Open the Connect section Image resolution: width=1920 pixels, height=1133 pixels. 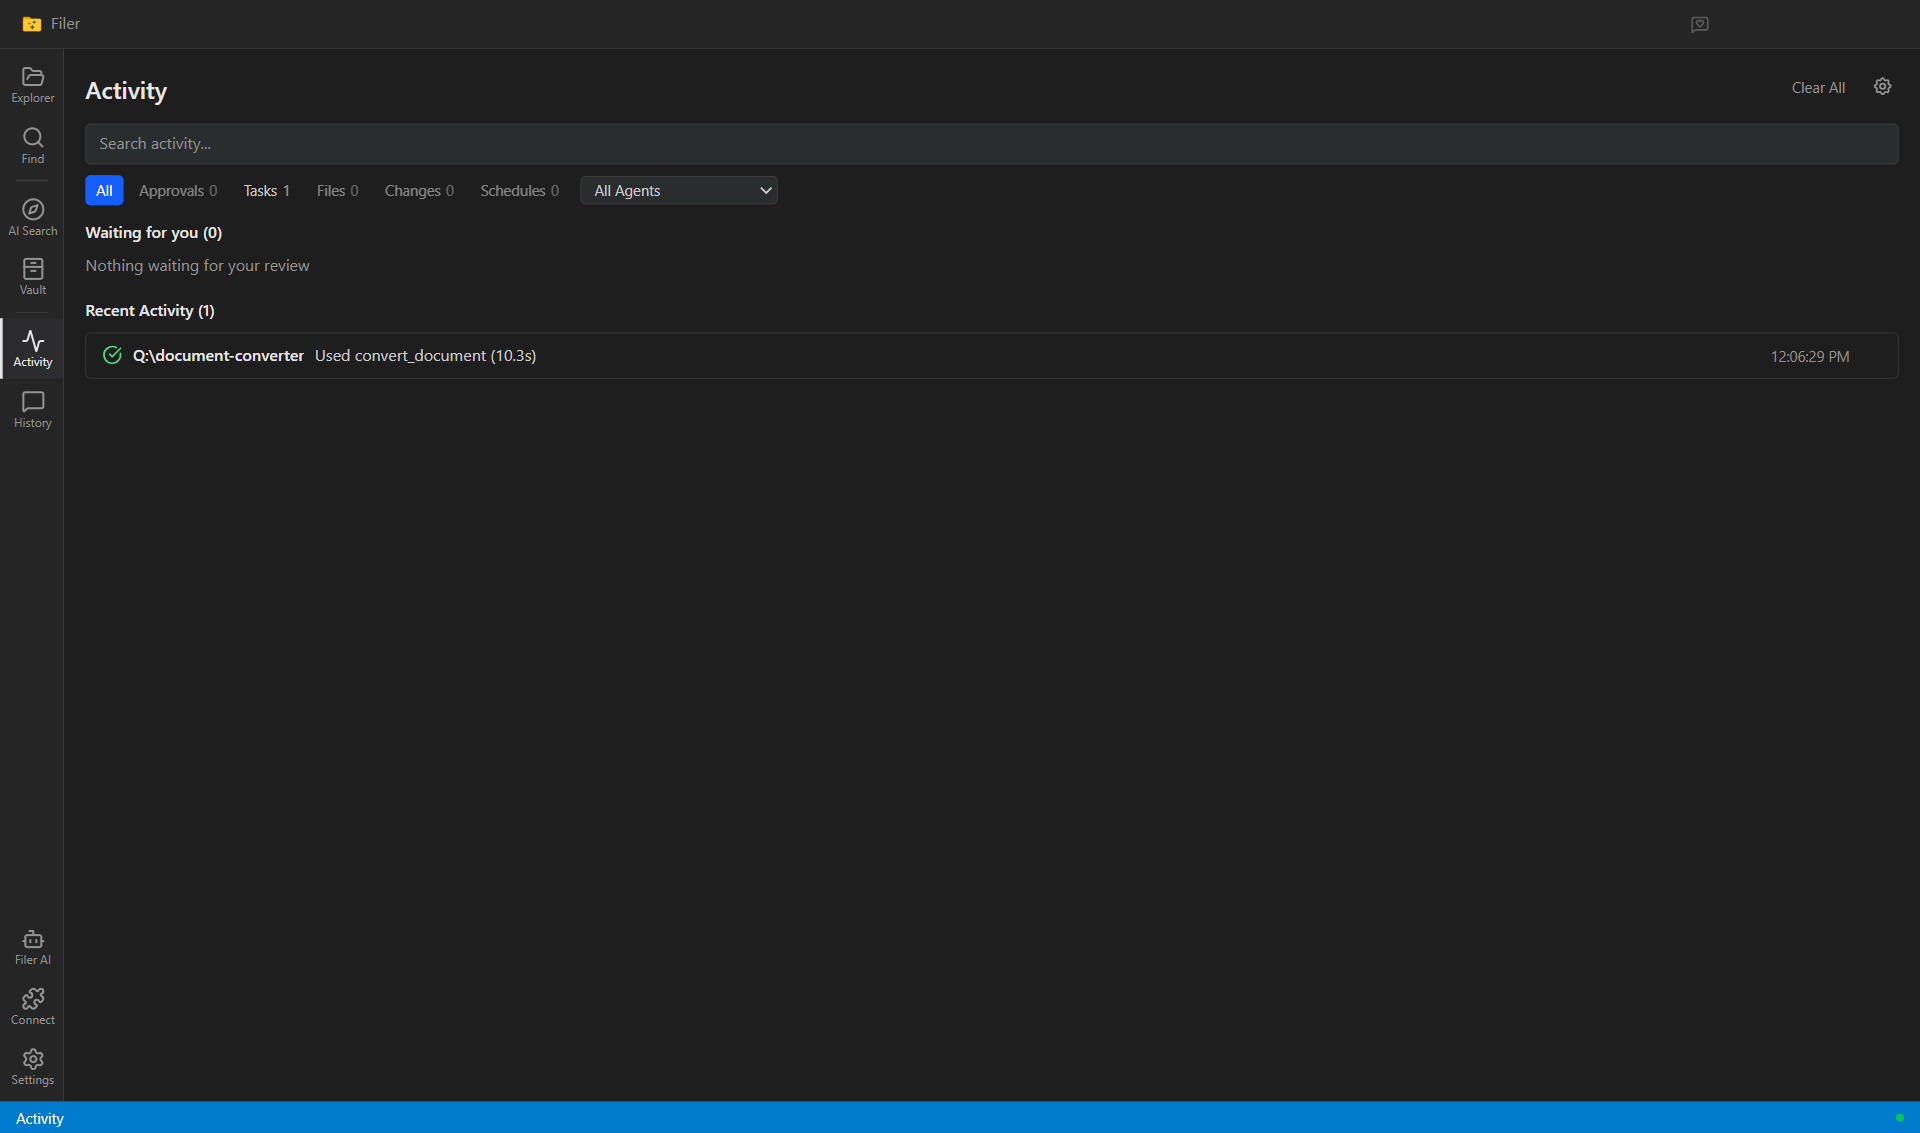[32, 1007]
